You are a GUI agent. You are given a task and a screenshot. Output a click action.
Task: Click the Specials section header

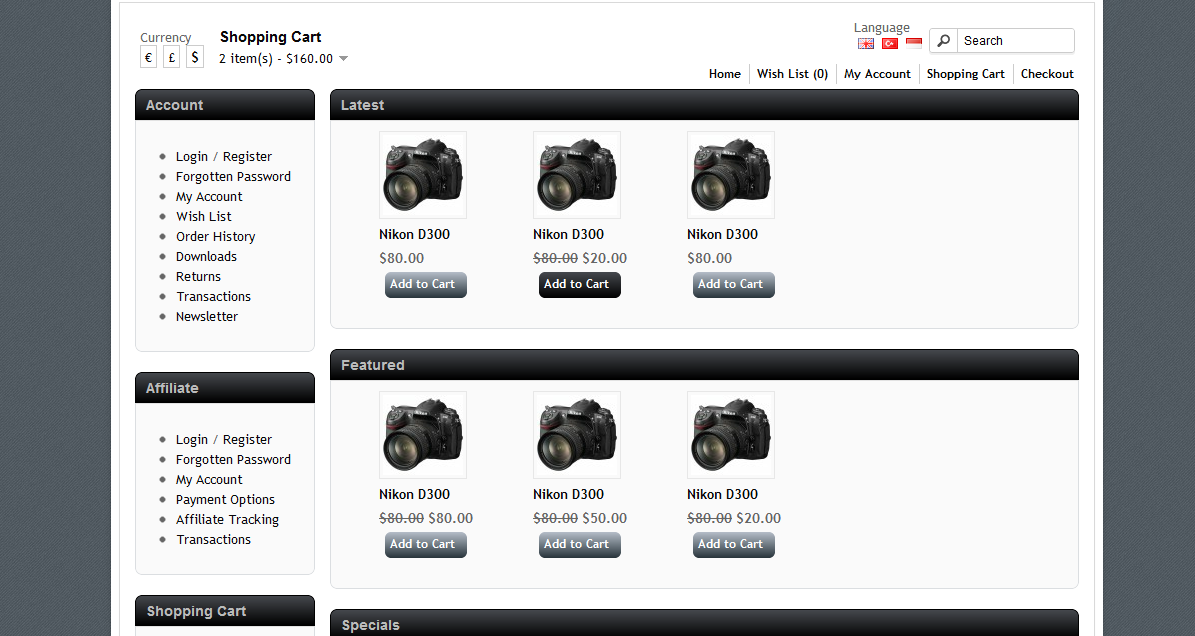(x=704, y=623)
